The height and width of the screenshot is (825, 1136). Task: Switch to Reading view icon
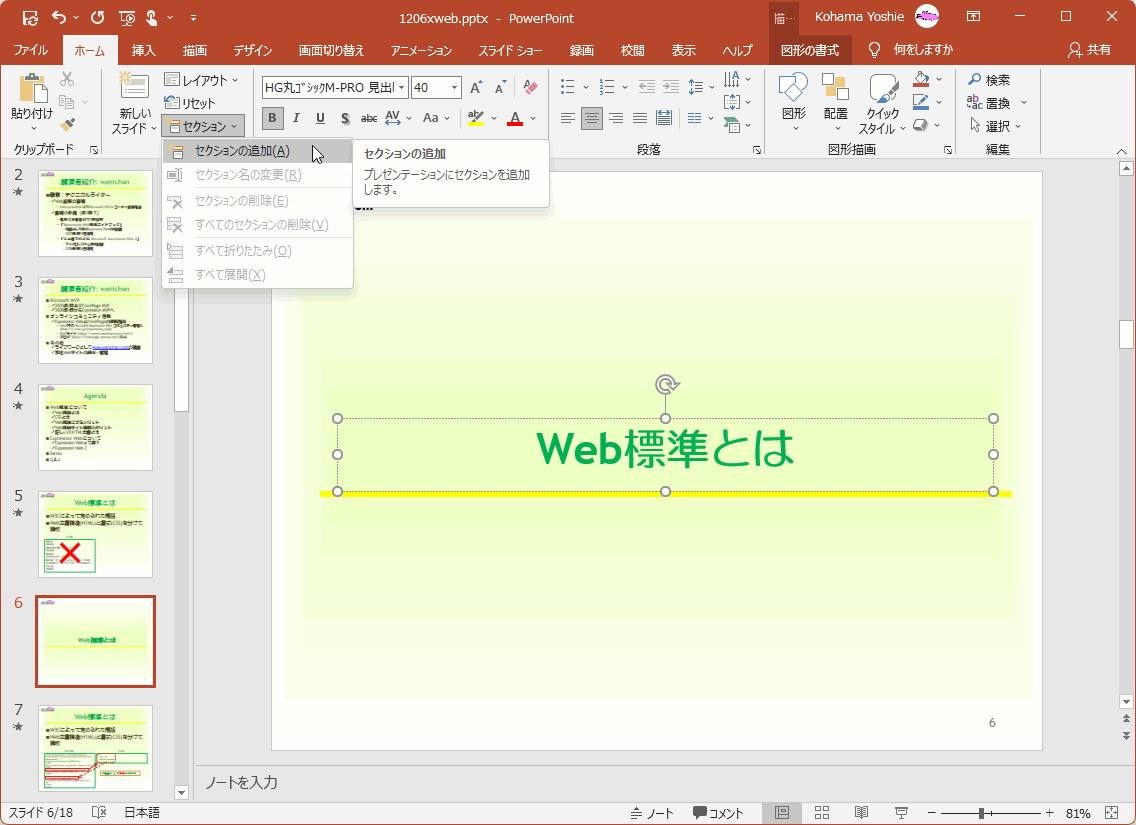(861, 813)
